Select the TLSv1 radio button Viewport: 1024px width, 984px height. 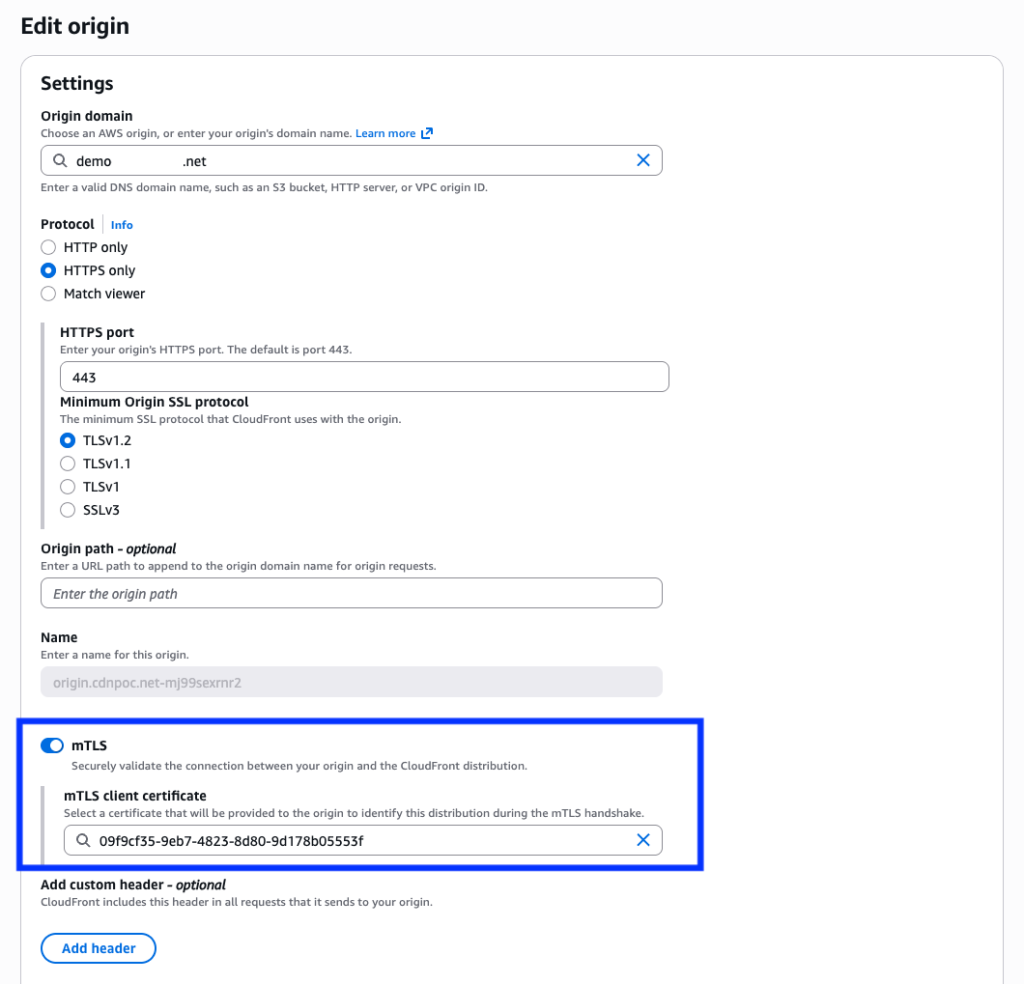pyautogui.click(x=67, y=486)
